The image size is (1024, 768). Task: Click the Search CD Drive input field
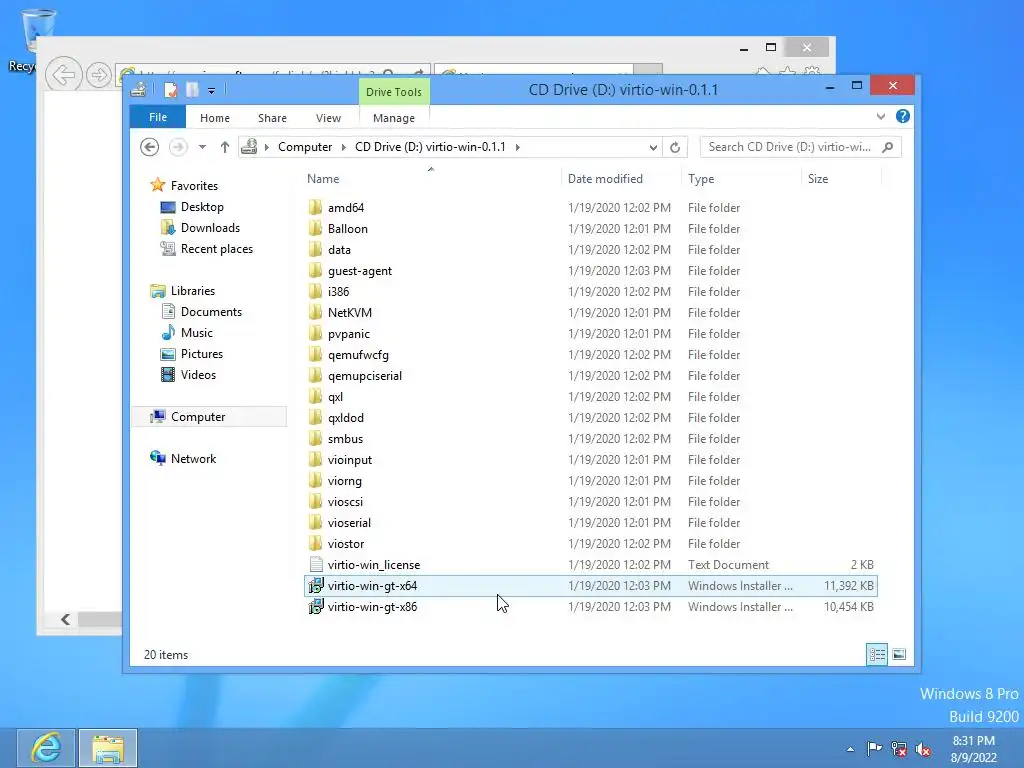coord(790,147)
